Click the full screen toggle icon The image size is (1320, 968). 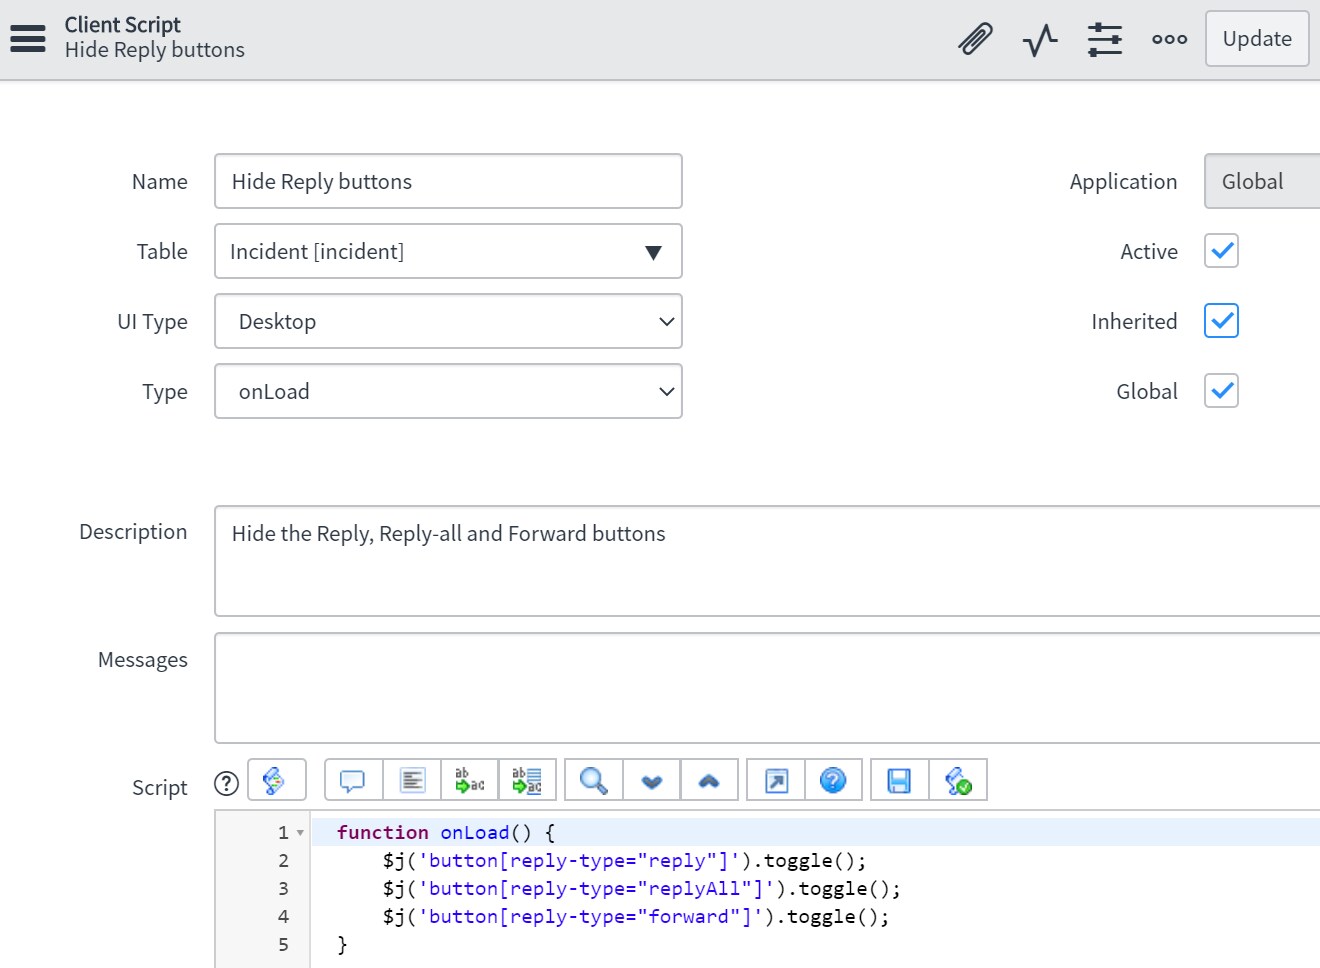tap(776, 780)
